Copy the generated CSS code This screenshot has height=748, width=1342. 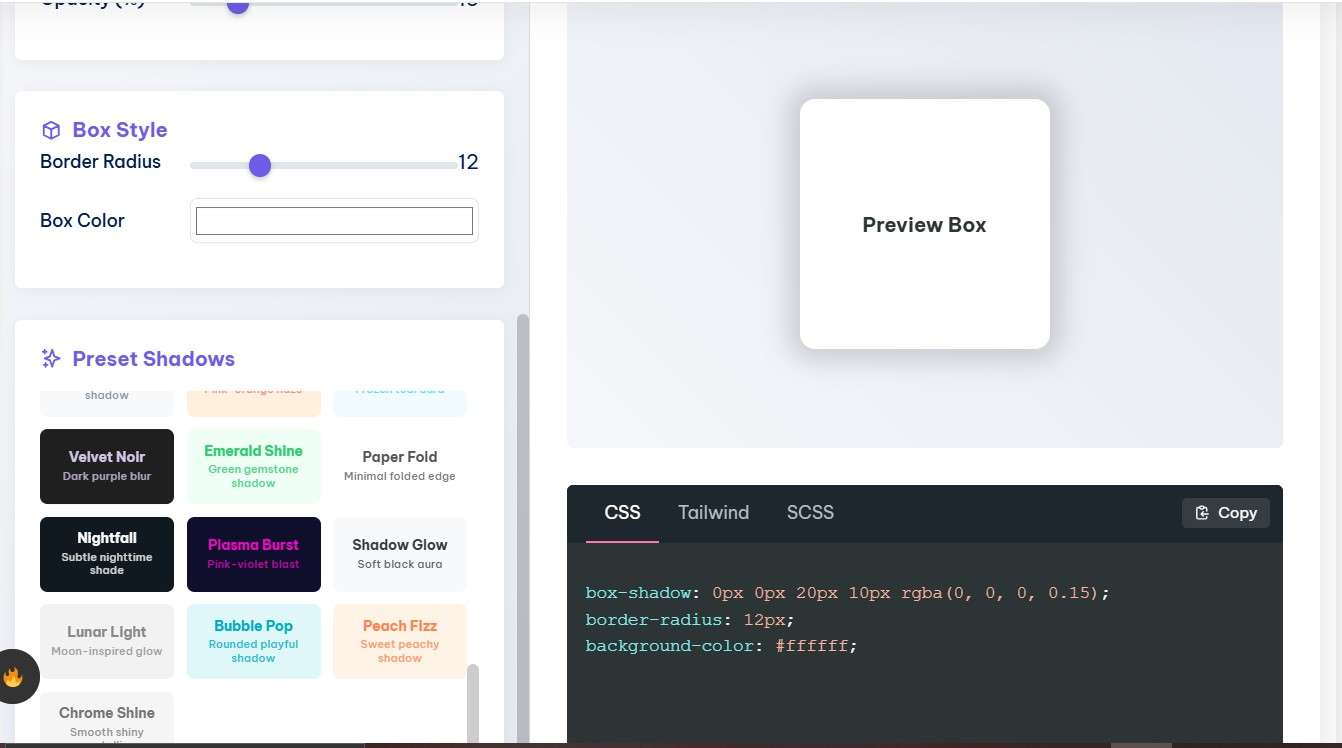click(x=1226, y=512)
